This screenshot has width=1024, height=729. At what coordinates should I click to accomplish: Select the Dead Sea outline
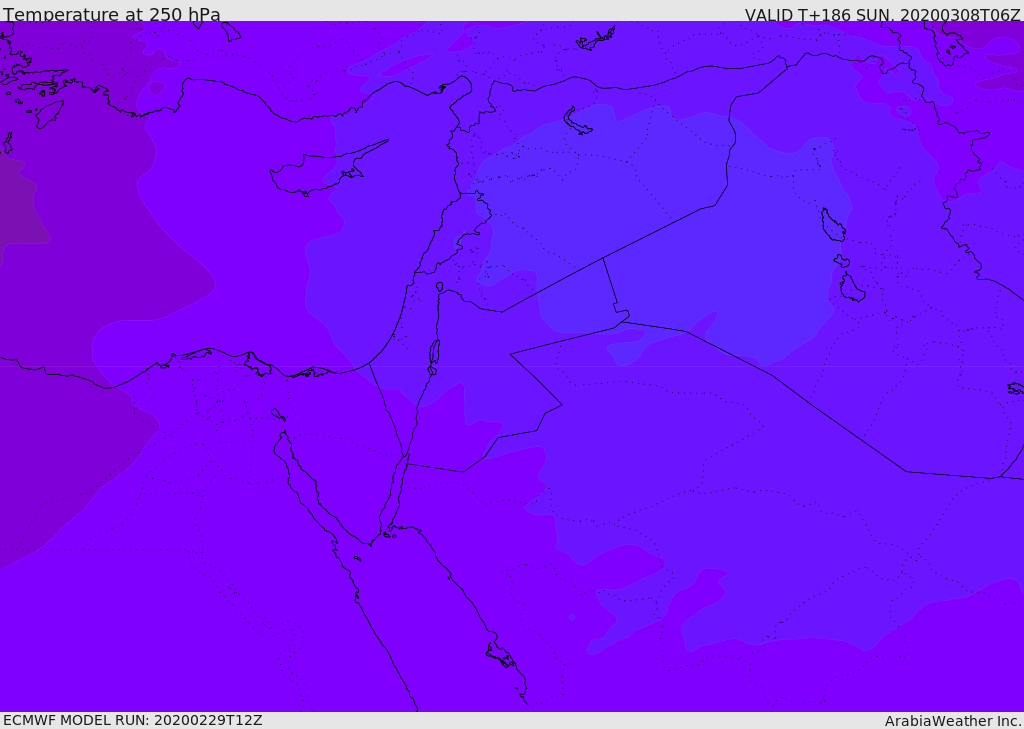[434, 353]
